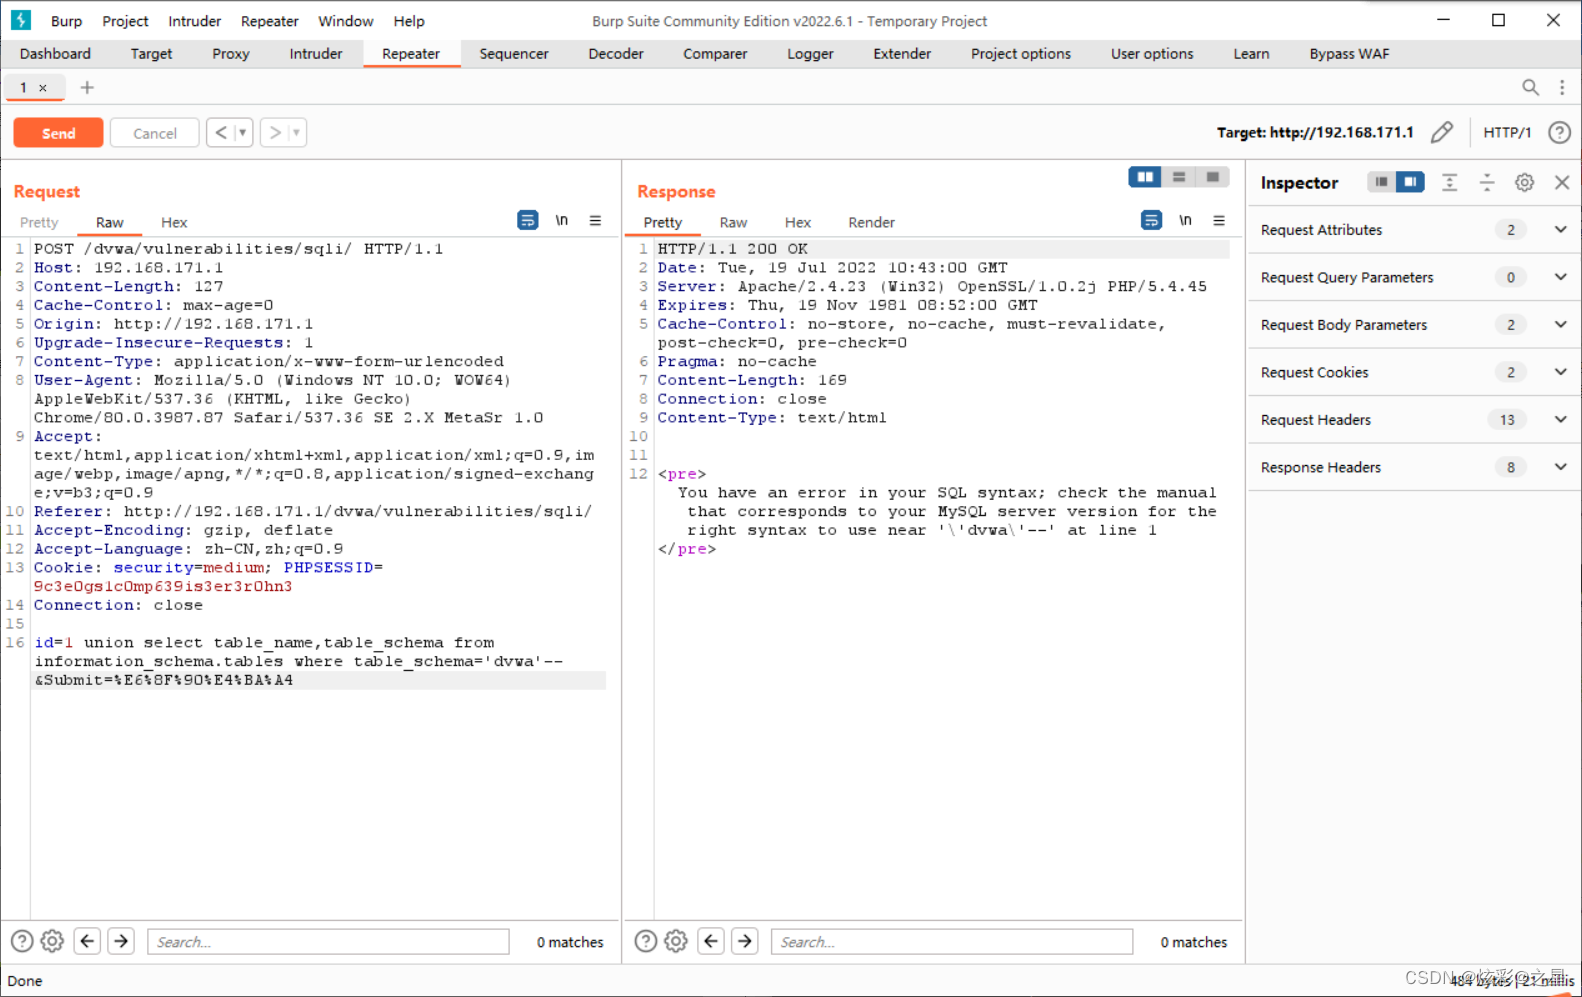
Task: Show Response Raw view
Action: tap(733, 222)
